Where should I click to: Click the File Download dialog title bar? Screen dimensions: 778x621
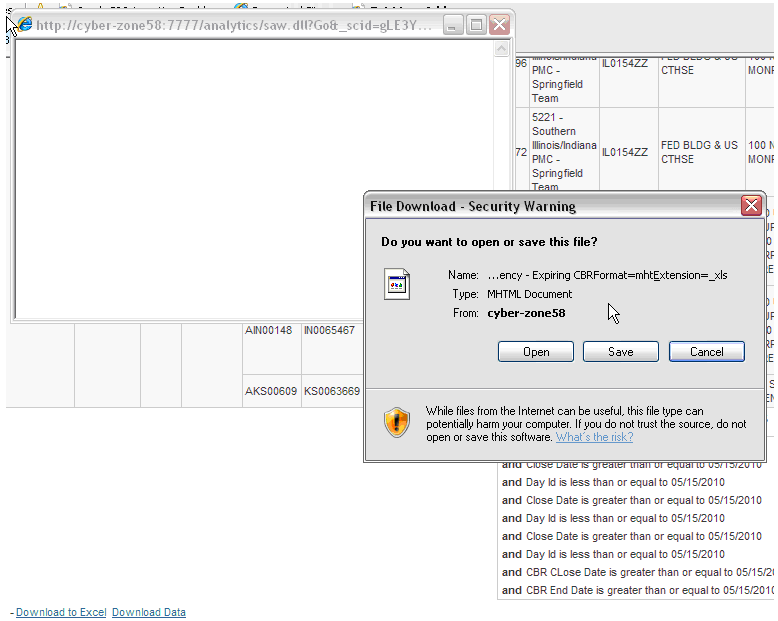pyautogui.click(x=540, y=206)
